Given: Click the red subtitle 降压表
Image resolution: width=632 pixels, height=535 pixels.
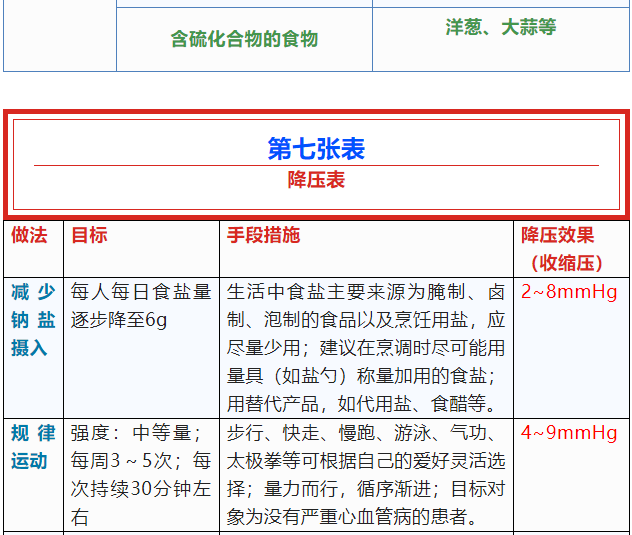Looking at the screenshot, I should pos(316,180).
